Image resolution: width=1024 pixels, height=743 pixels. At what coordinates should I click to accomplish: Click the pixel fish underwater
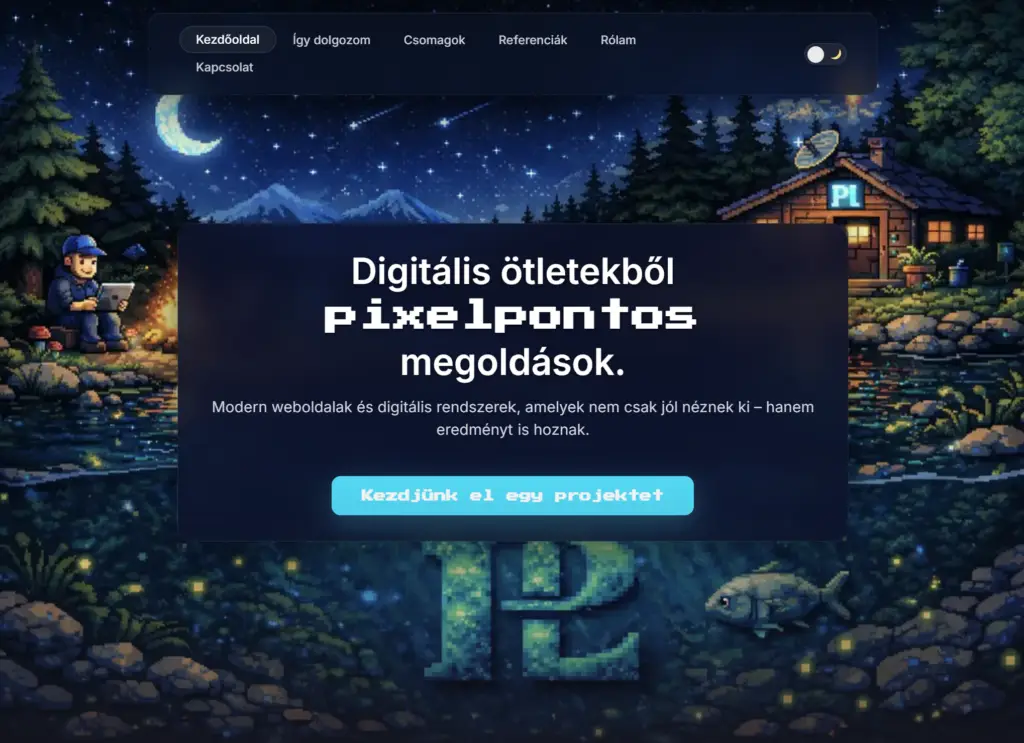point(777,601)
